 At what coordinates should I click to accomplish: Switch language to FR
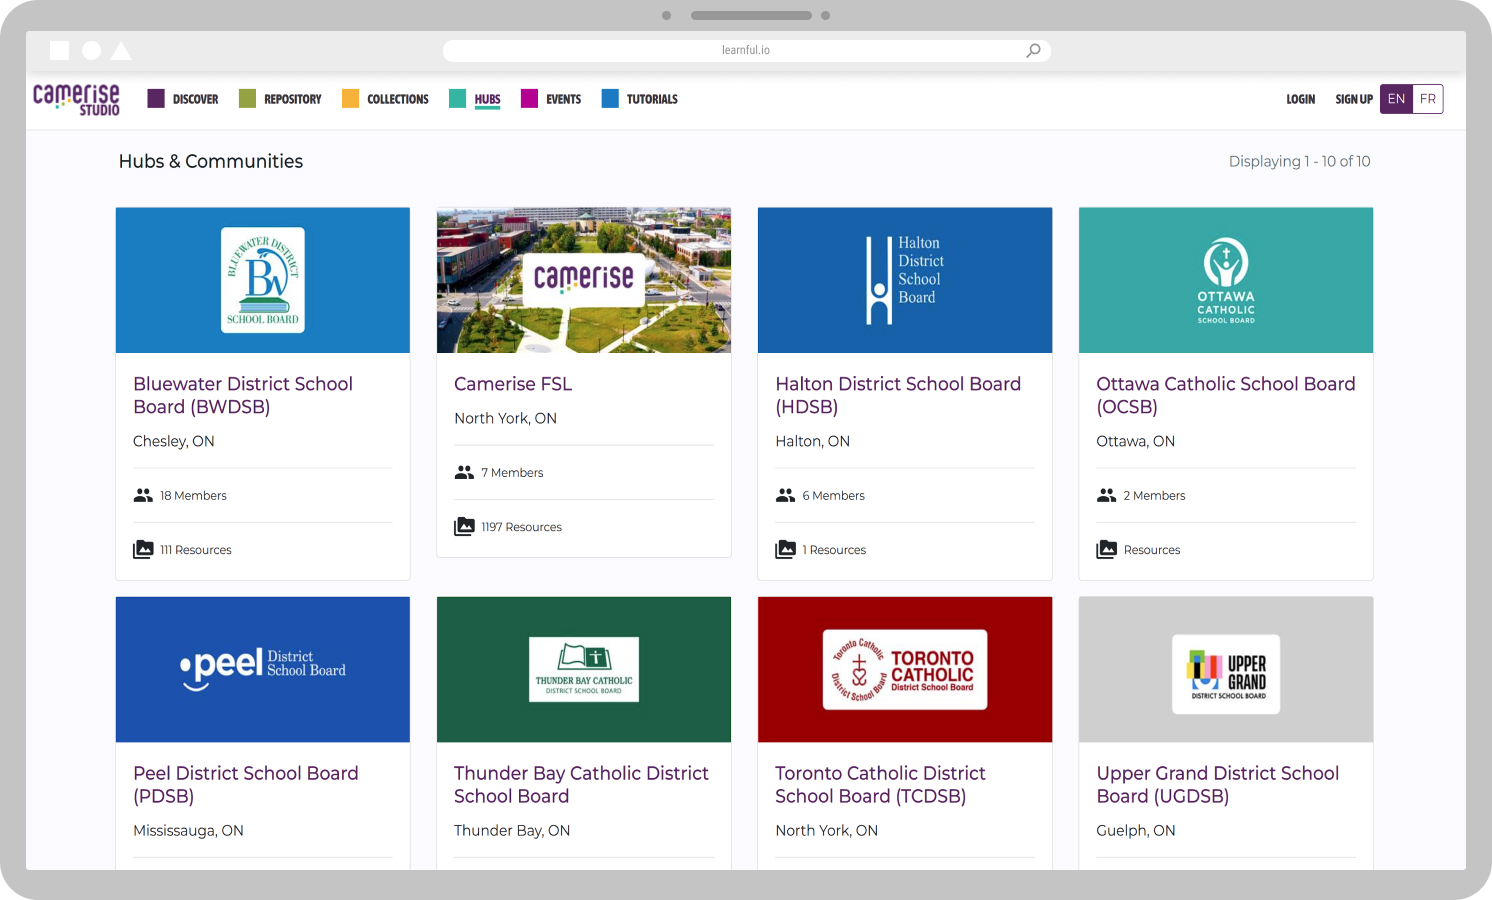click(x=1428, y=99)
